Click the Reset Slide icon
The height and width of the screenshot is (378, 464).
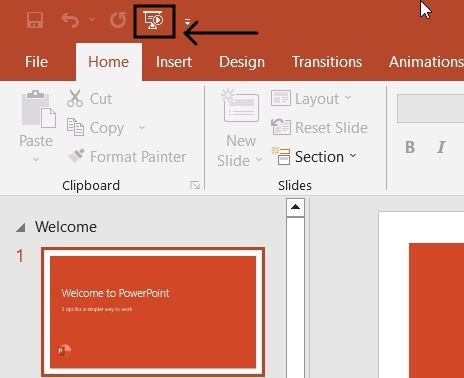click(x=281, y=127)
